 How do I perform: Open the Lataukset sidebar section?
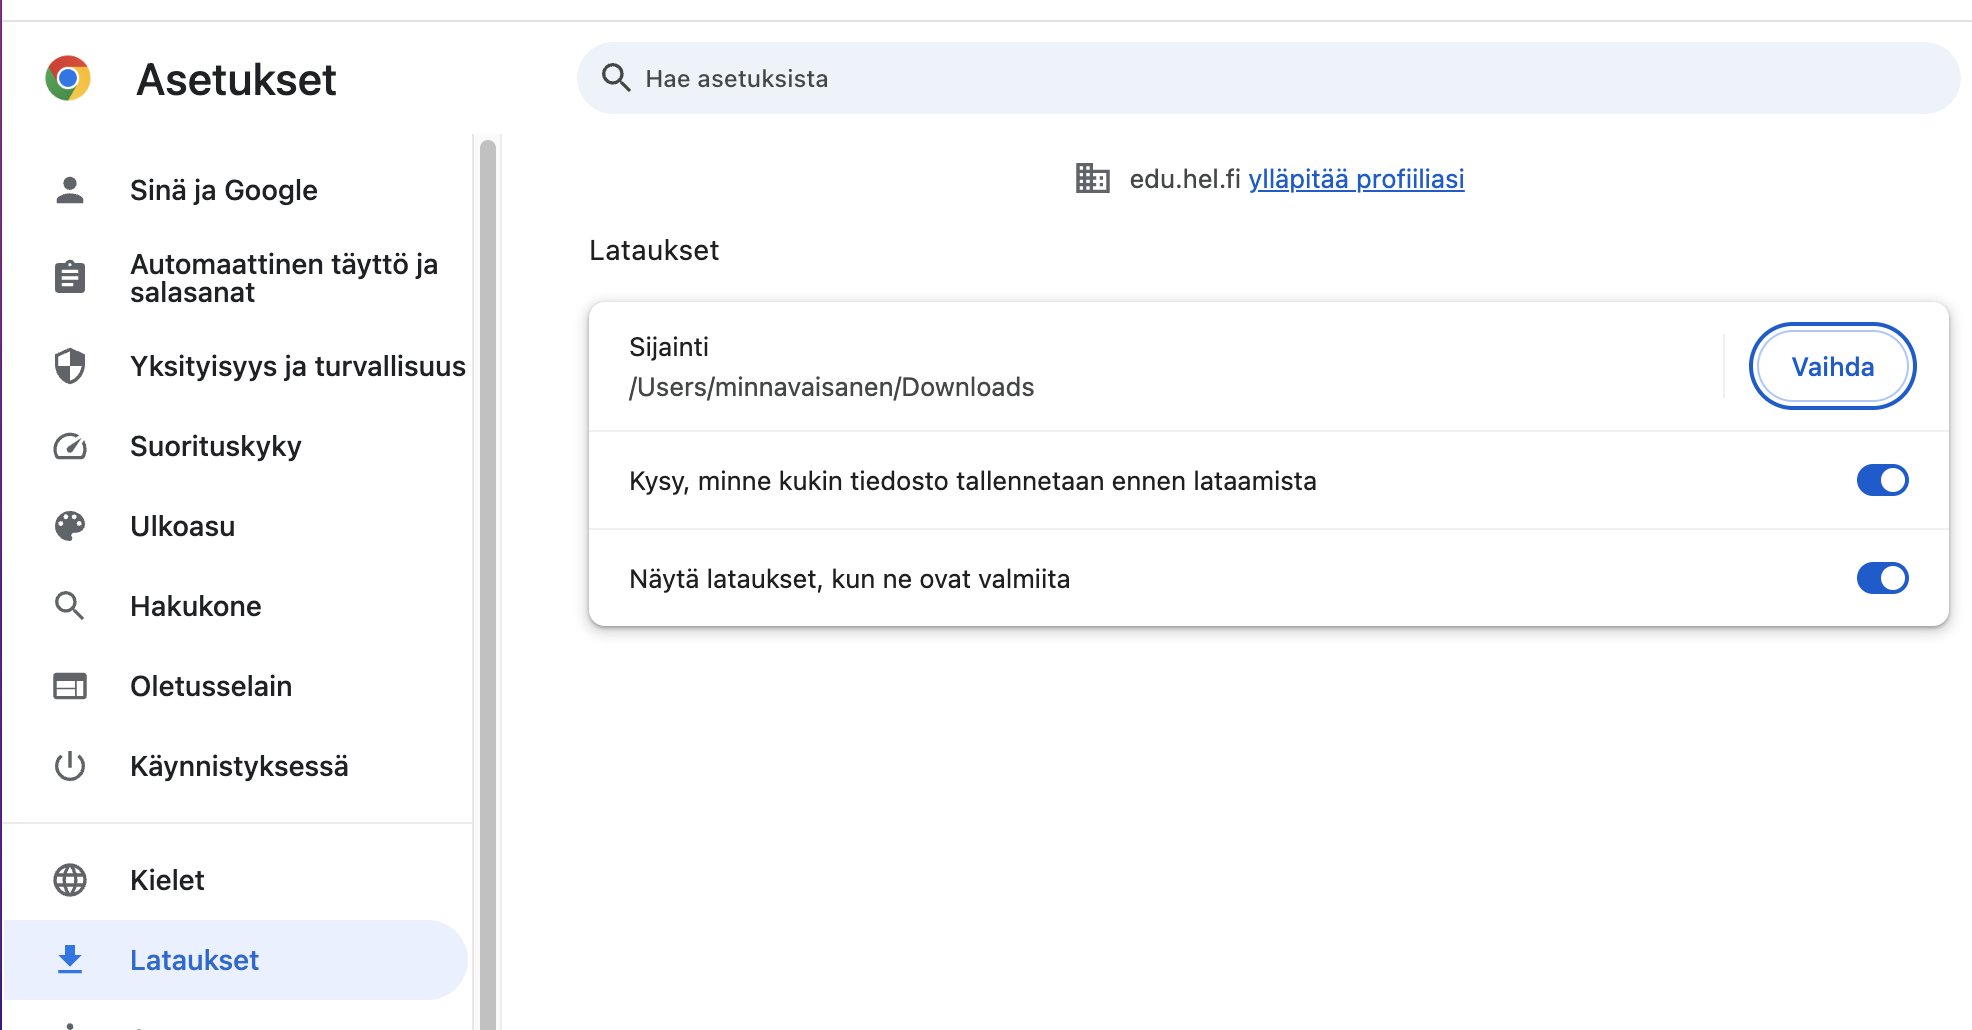[194, 959]
